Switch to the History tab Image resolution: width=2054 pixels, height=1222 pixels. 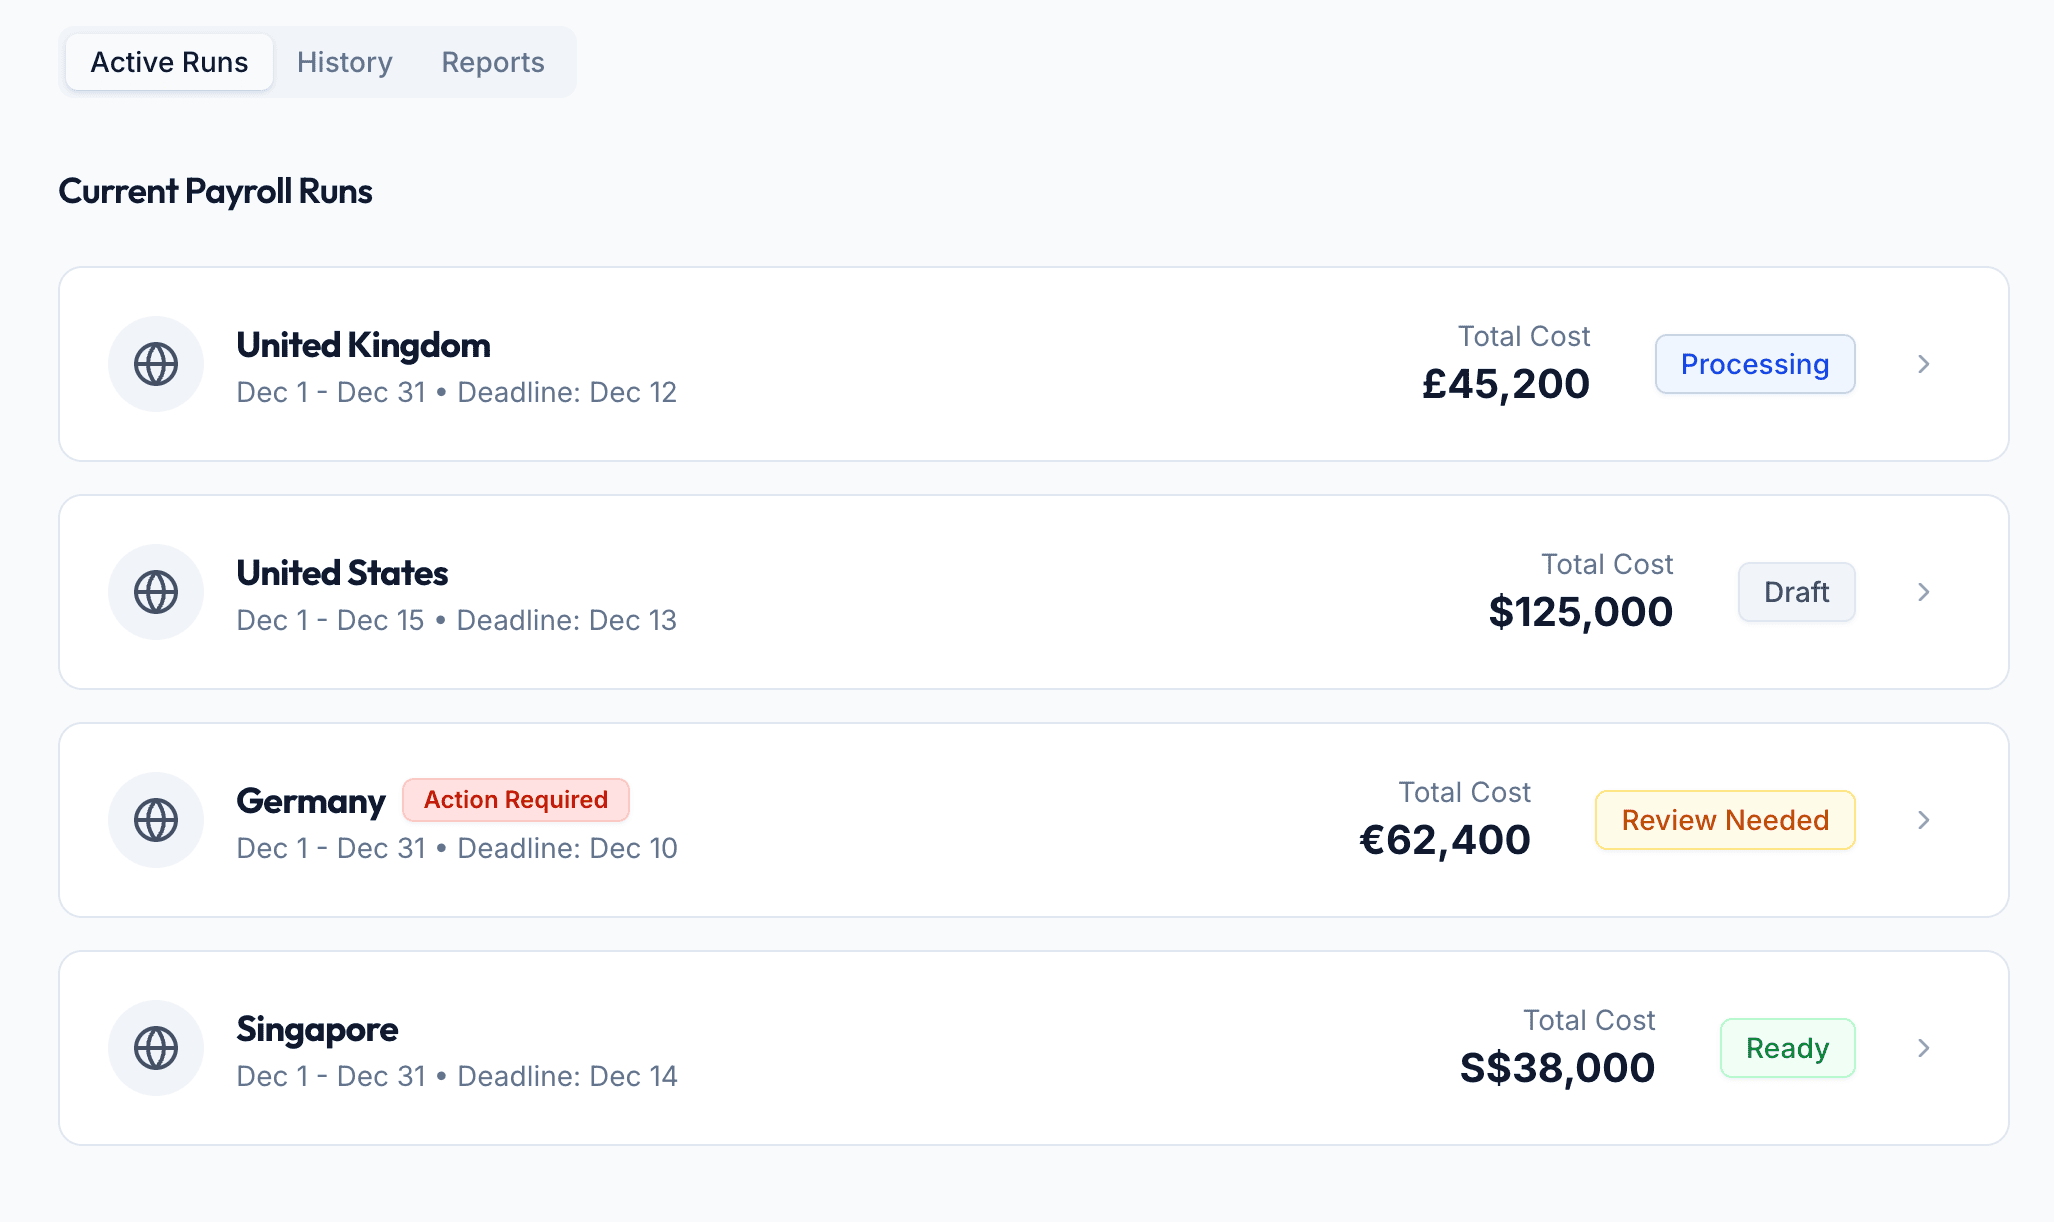(x=344, y=62)
